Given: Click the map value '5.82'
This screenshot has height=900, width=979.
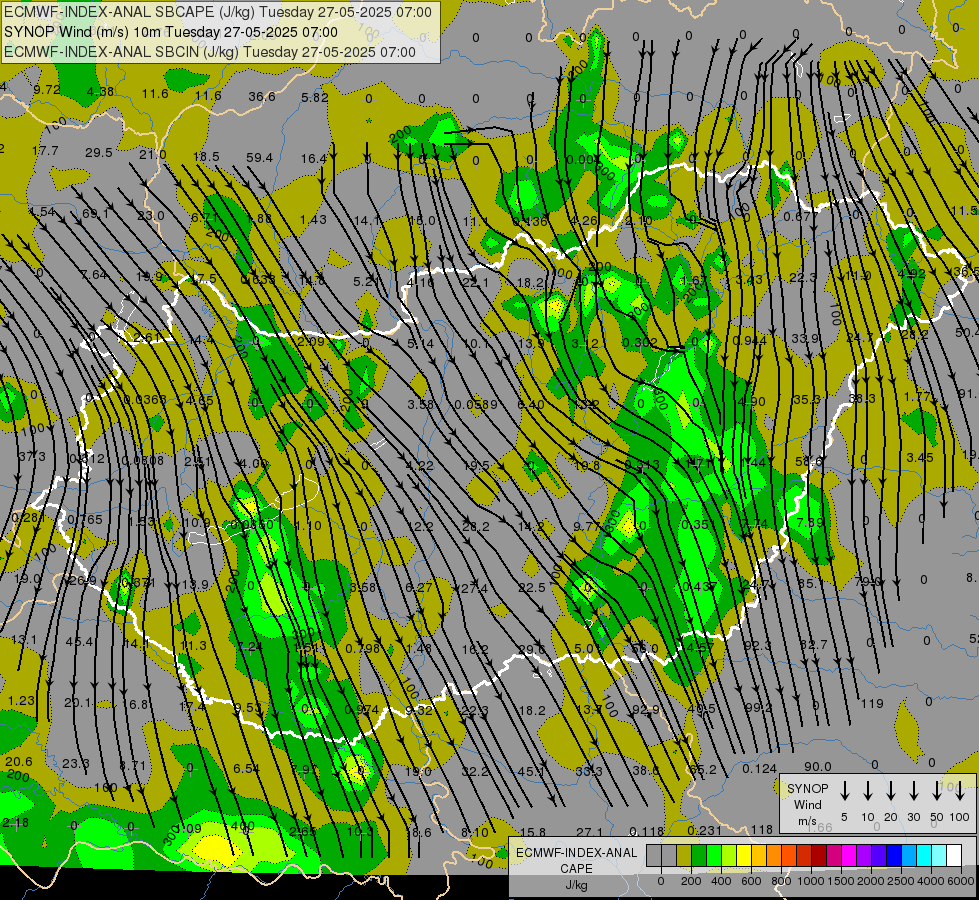Looking at the screenshot, I should [314, 97].
